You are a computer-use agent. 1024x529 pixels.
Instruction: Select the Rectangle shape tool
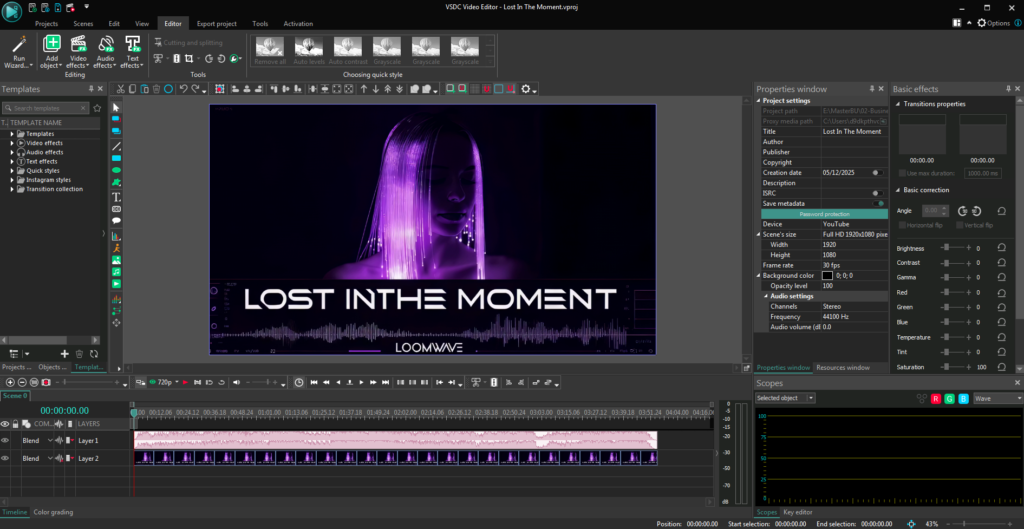[116, 158]
